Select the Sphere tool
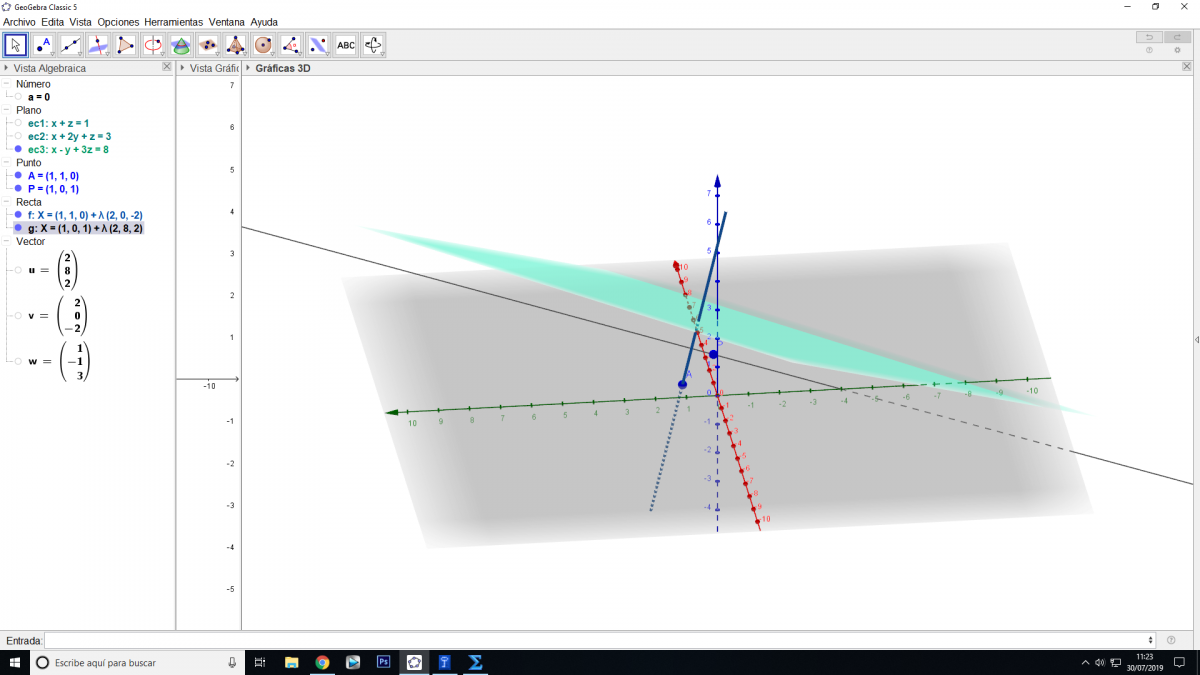The height and width of the screenshot is (675, 1200). coord(263,45)
